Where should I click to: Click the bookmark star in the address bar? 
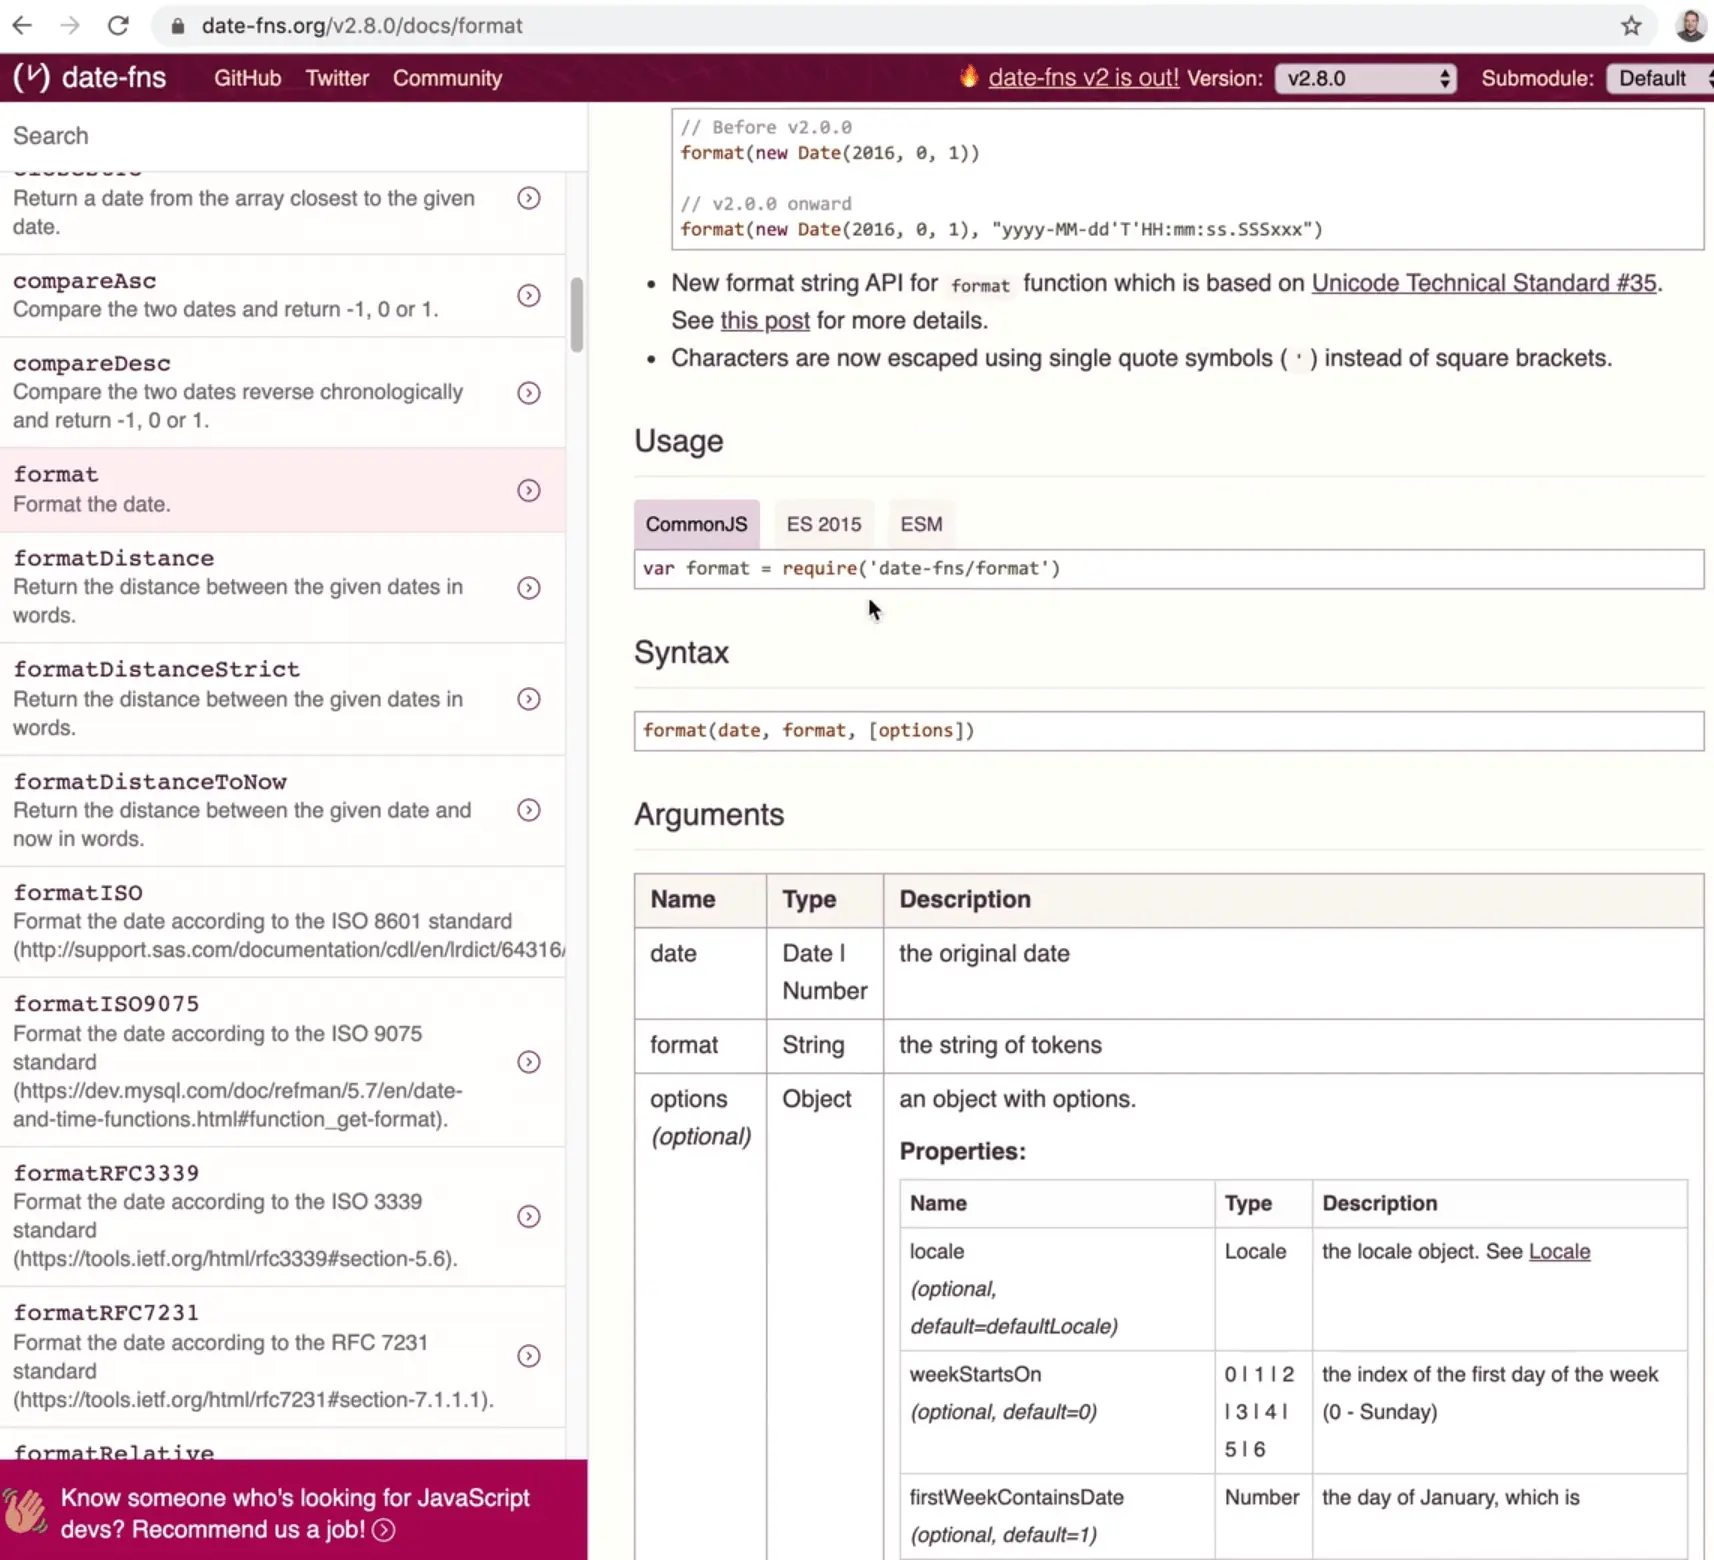coord(1631,26)
